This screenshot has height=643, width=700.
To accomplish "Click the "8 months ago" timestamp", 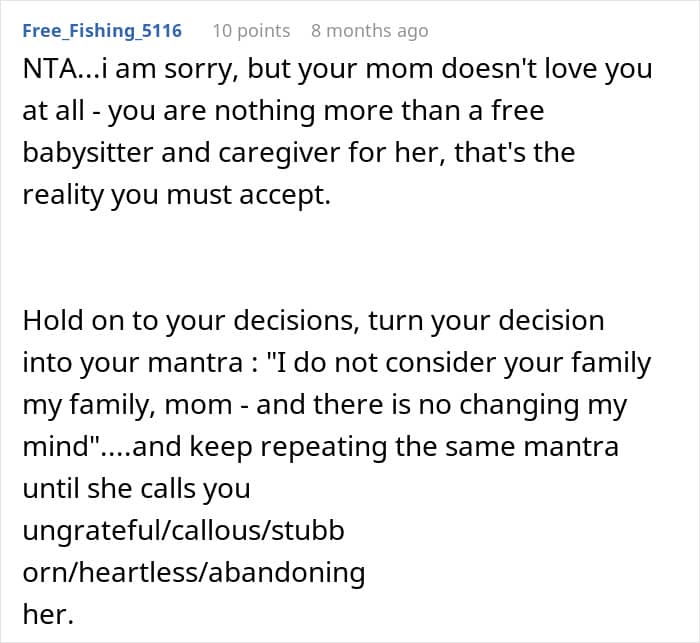I will click(369, 31).
